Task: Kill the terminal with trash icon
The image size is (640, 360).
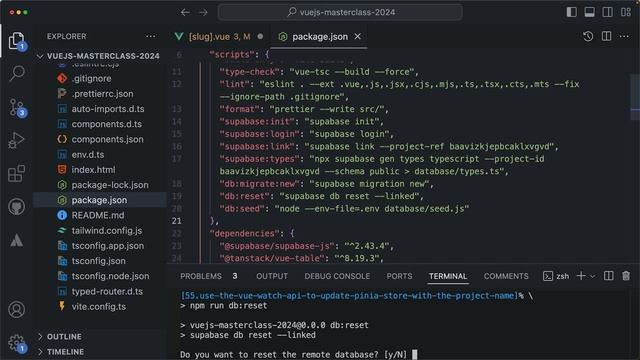Action: click(626, 276)
